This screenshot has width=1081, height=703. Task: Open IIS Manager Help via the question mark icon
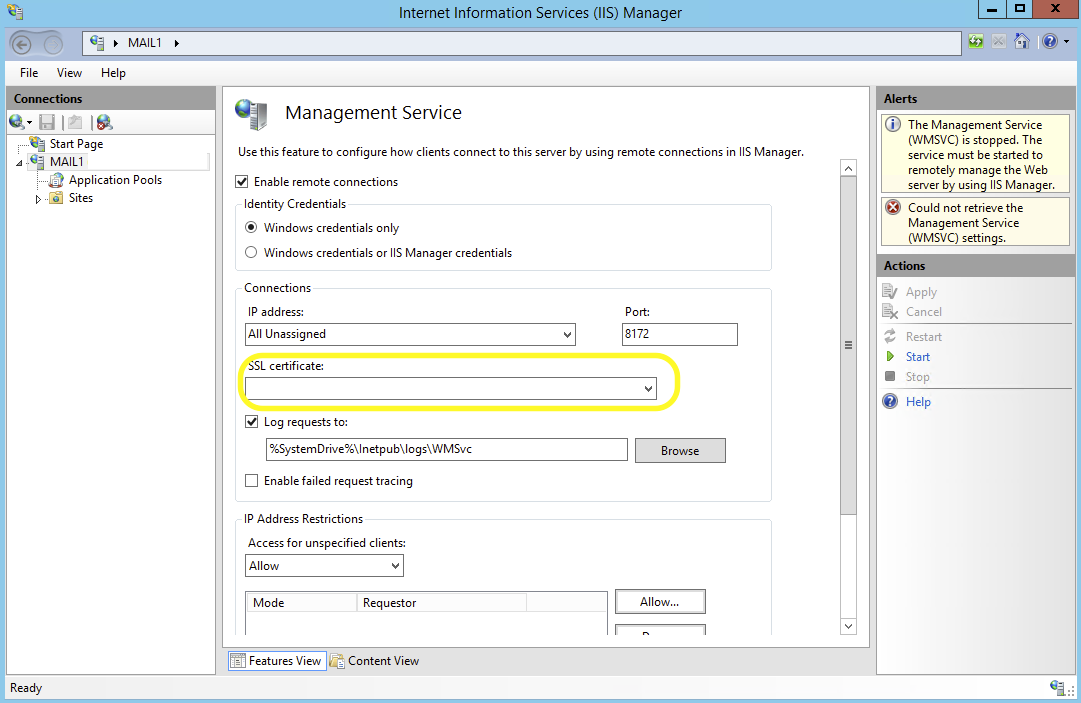pos(1051,41)
